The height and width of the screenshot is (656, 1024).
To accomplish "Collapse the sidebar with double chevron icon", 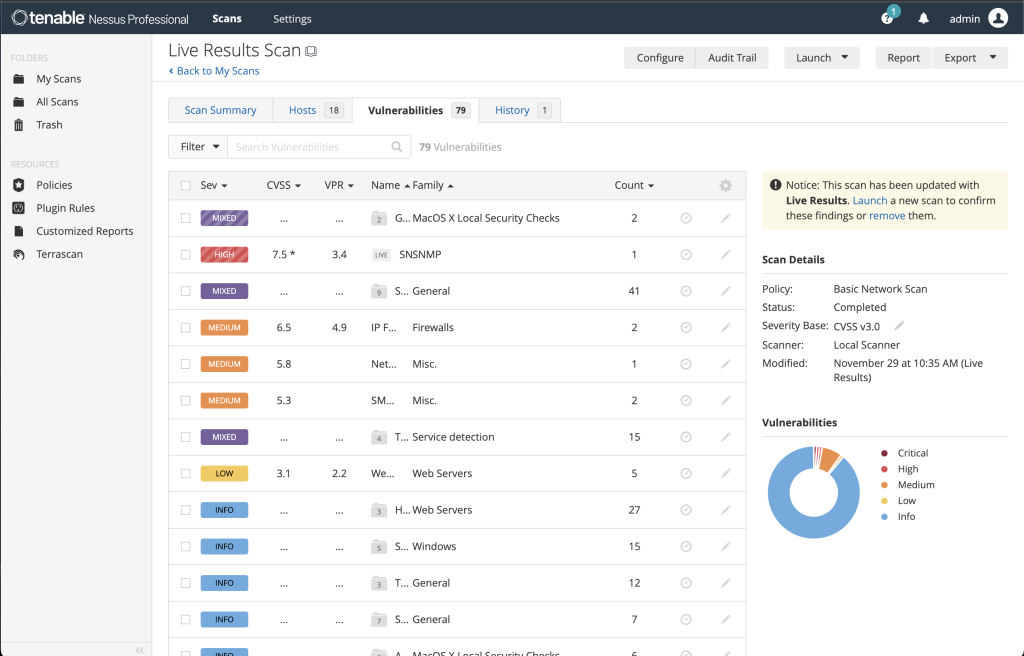I will click(x=139, y=649).
